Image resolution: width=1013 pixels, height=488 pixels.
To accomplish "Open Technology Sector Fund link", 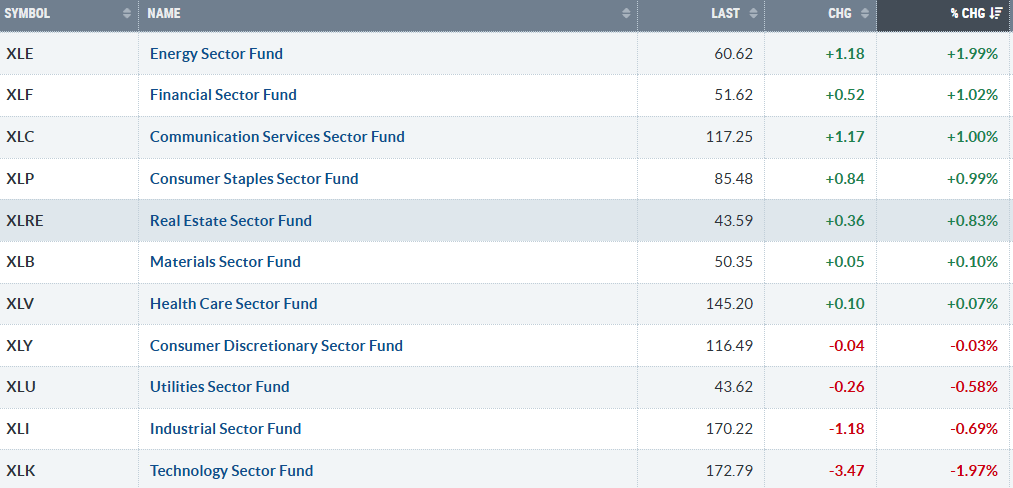I will coord(231,471).
